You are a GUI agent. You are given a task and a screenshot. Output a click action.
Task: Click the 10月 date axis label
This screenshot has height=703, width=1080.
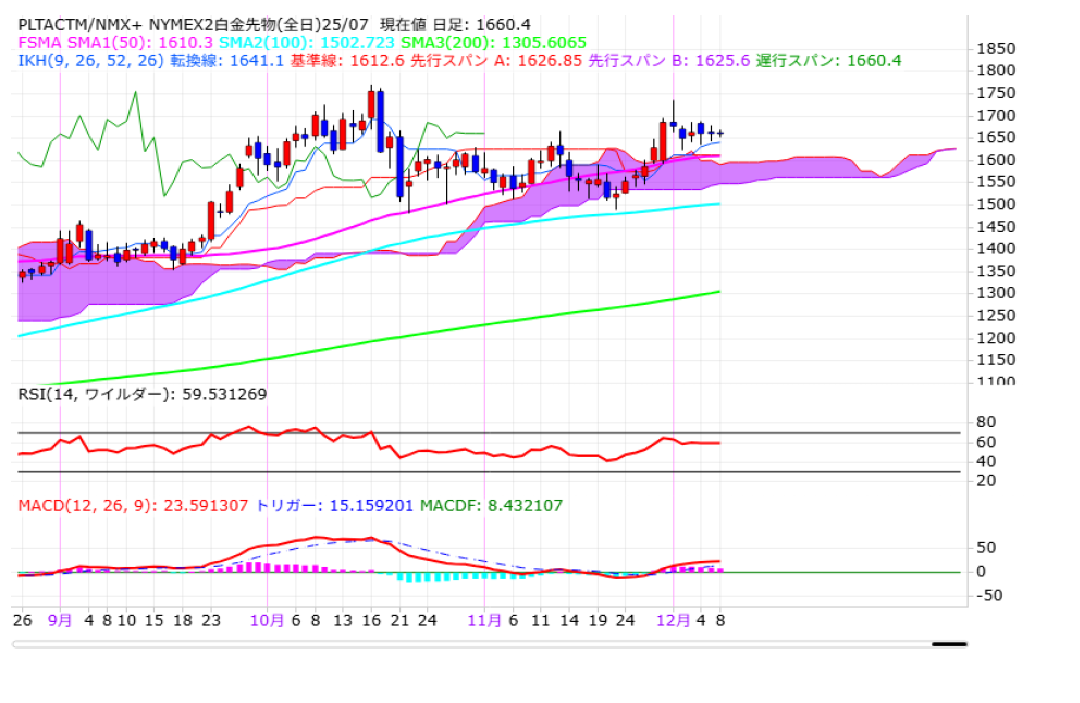pos(268,620)
